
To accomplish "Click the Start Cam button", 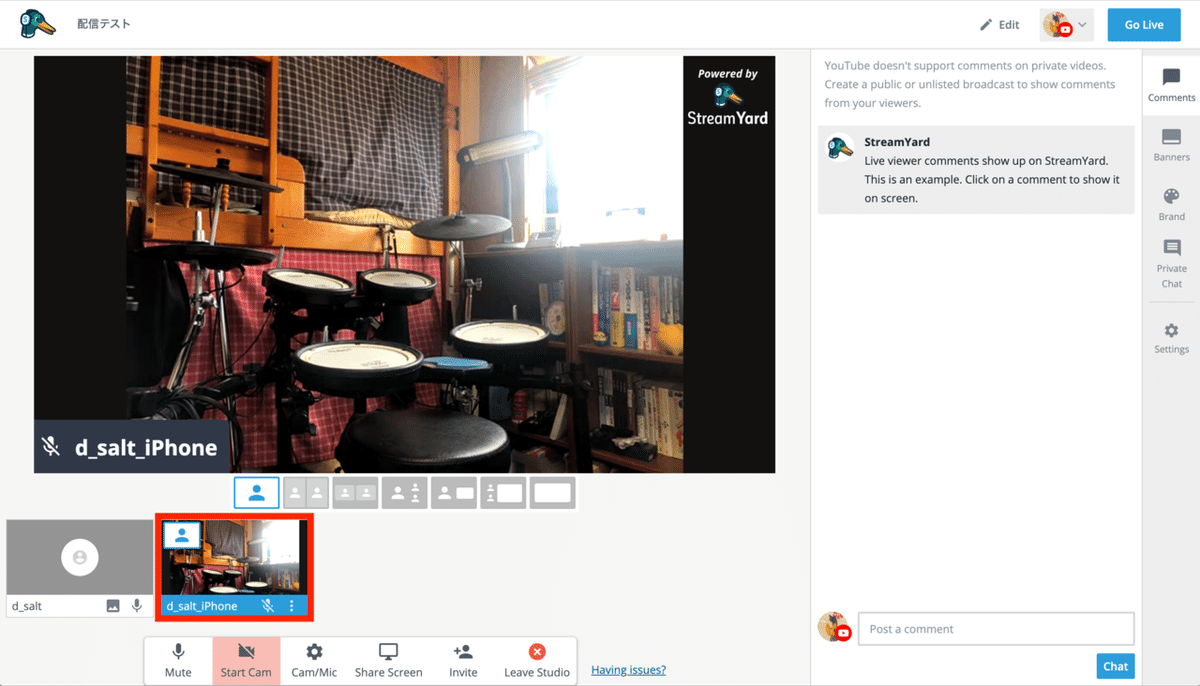I will point(246,661).
